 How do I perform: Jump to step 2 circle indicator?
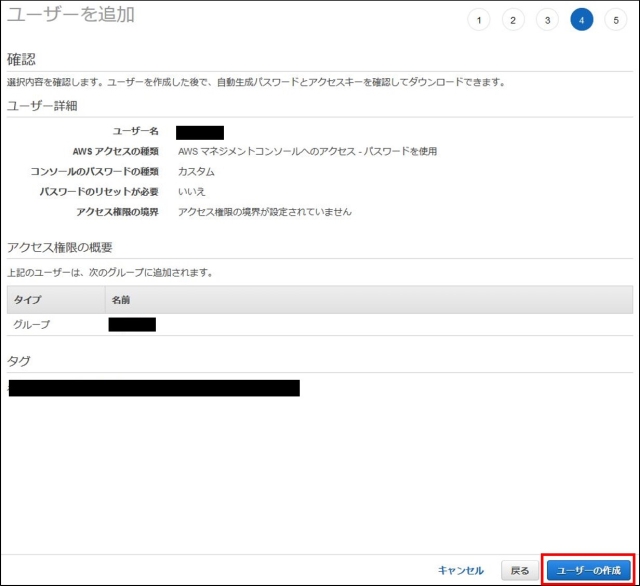tap(513, 20)
